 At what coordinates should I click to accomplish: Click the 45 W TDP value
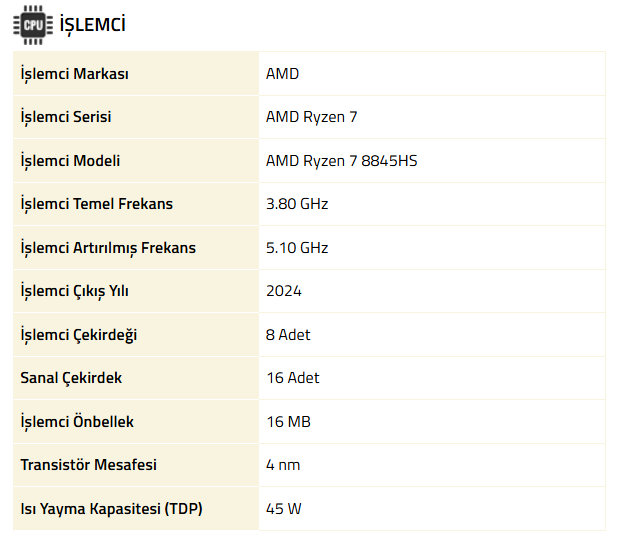(x=284, y=509)
